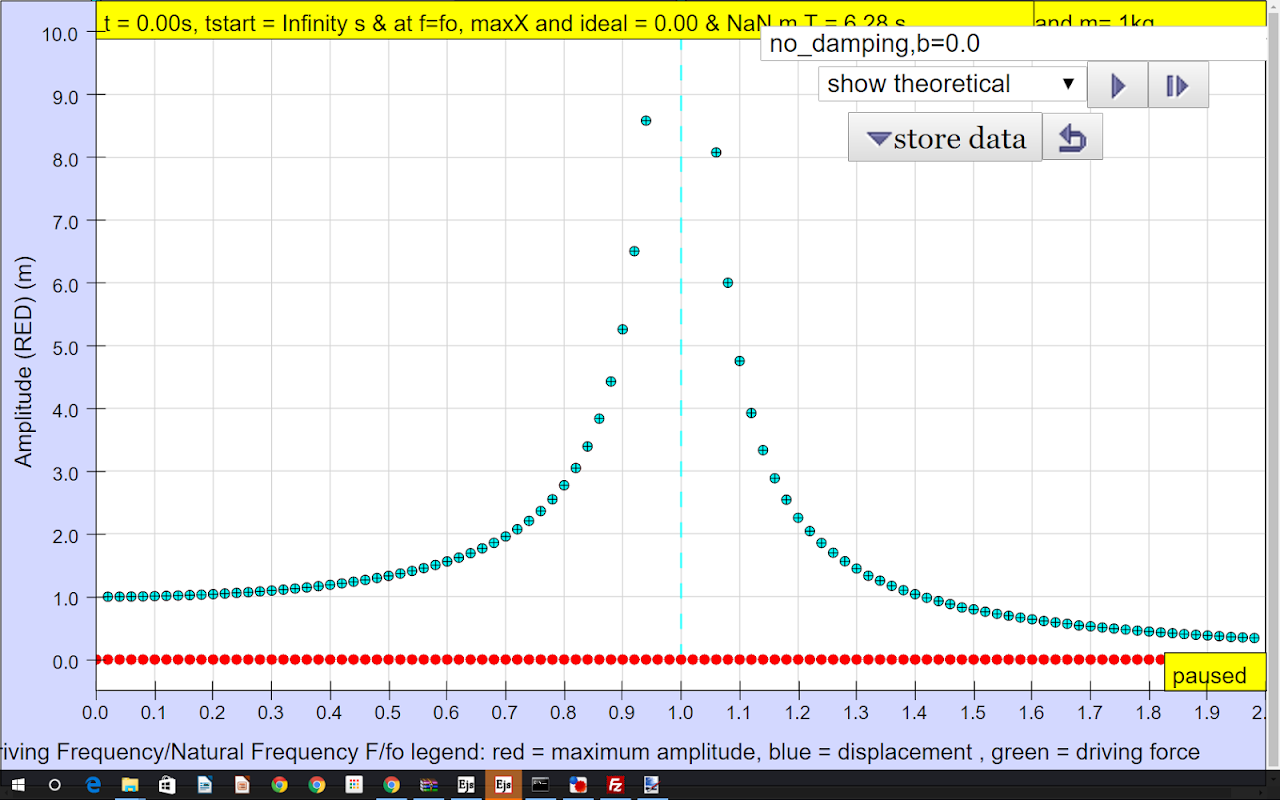
Task: Launch Microsoft Edge from the taskbar
Action: coord(93,785)
